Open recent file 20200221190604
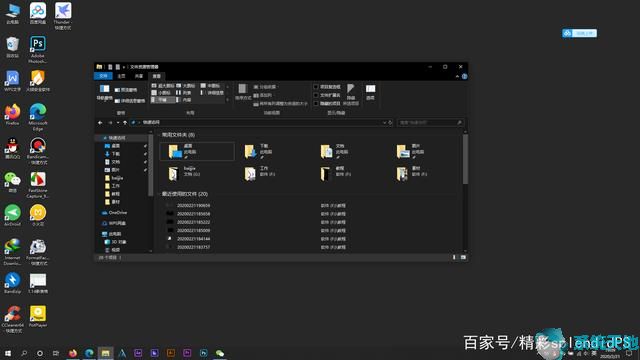The width and height of the screenshot is (640, 360). (x=193, y=205)
